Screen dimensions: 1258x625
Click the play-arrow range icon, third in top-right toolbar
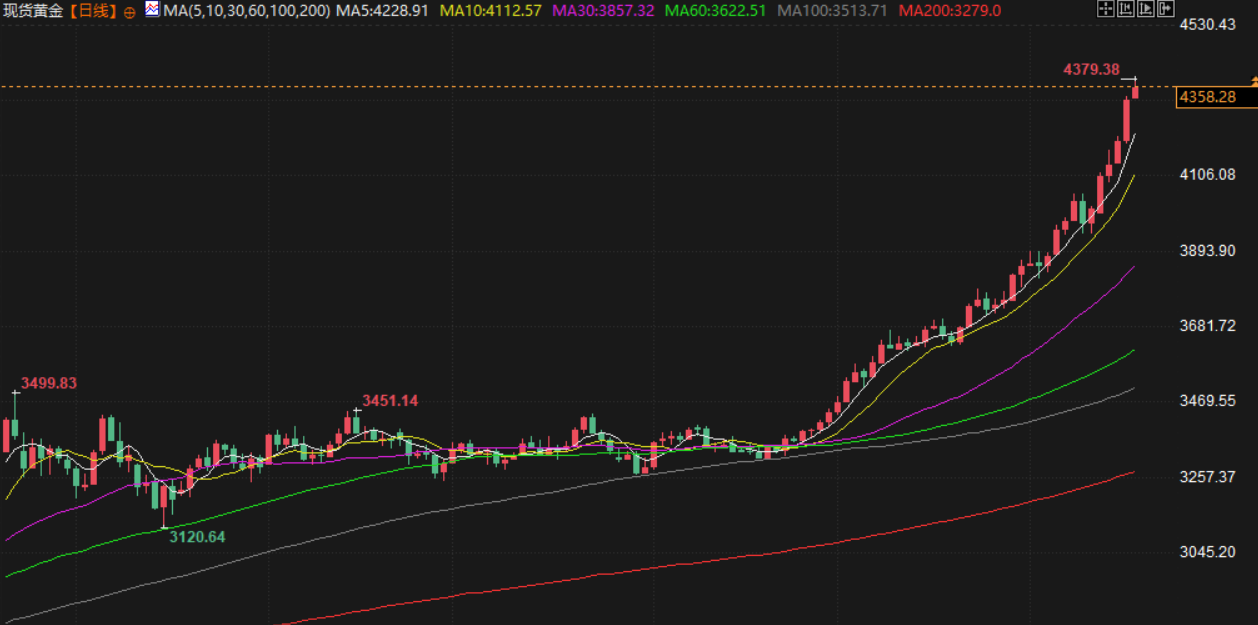point(1145,9)
